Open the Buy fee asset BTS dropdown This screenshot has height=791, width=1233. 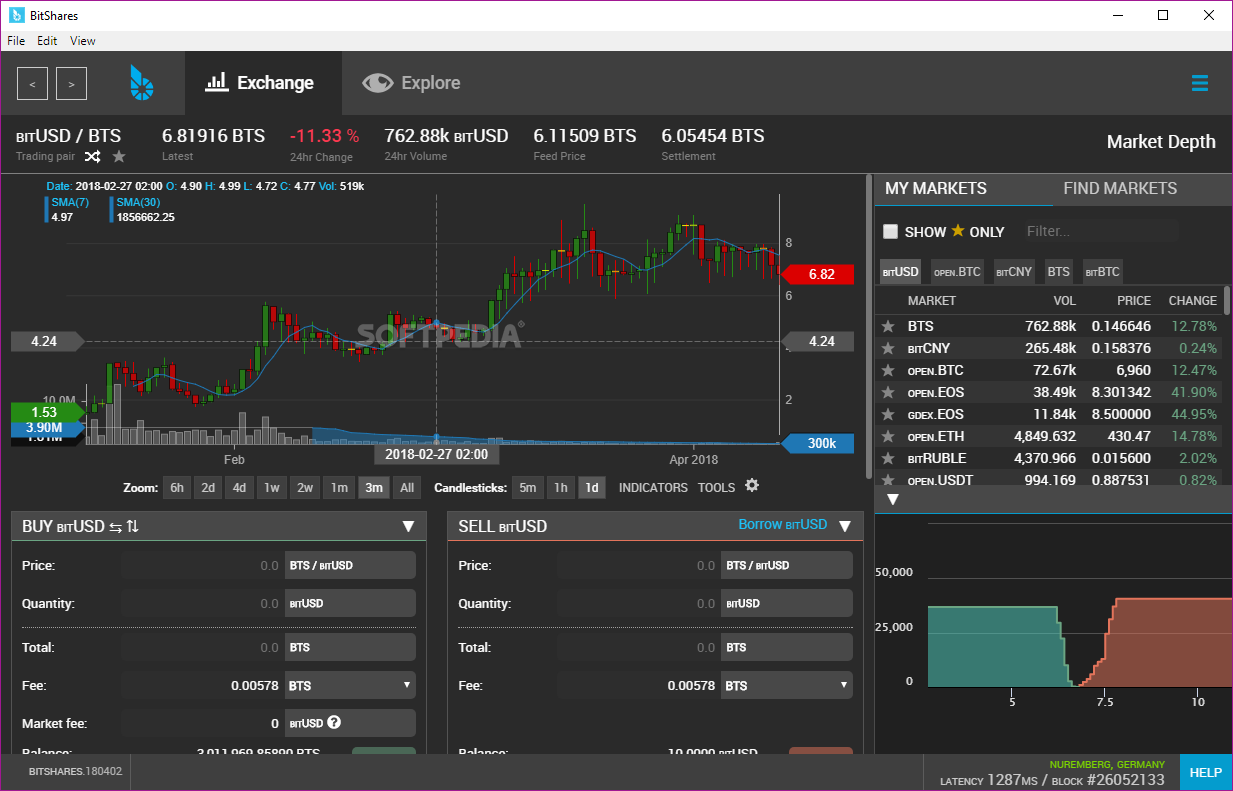350,686
